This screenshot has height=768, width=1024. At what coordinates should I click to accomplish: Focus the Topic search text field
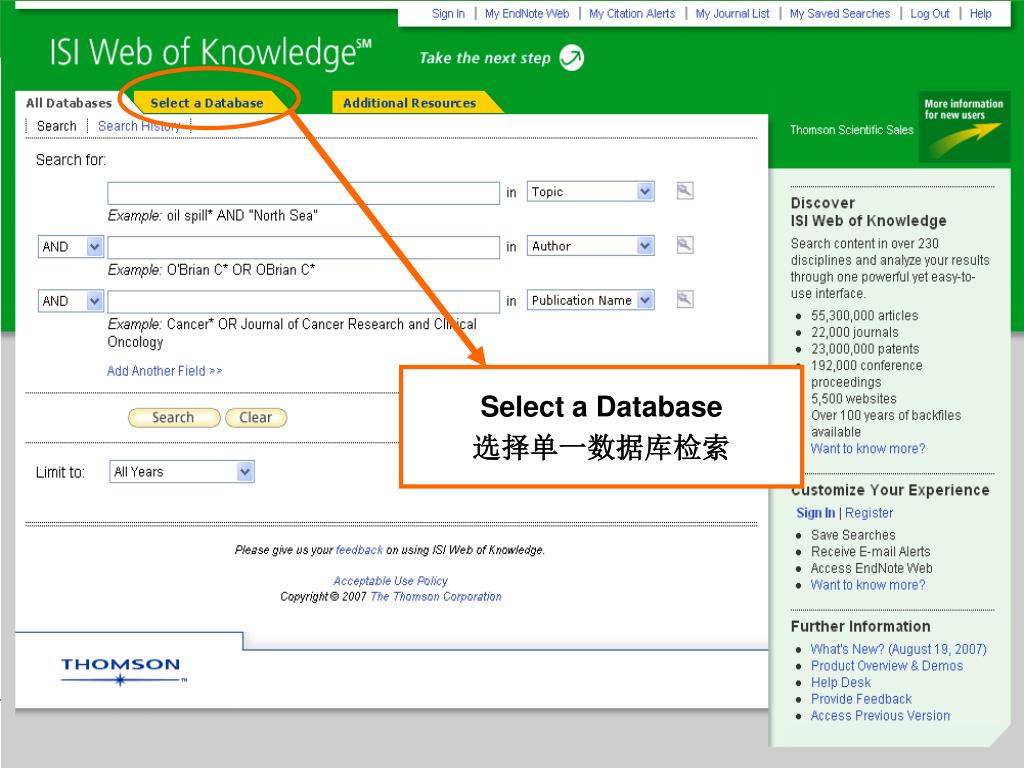[x=304, y=193]
